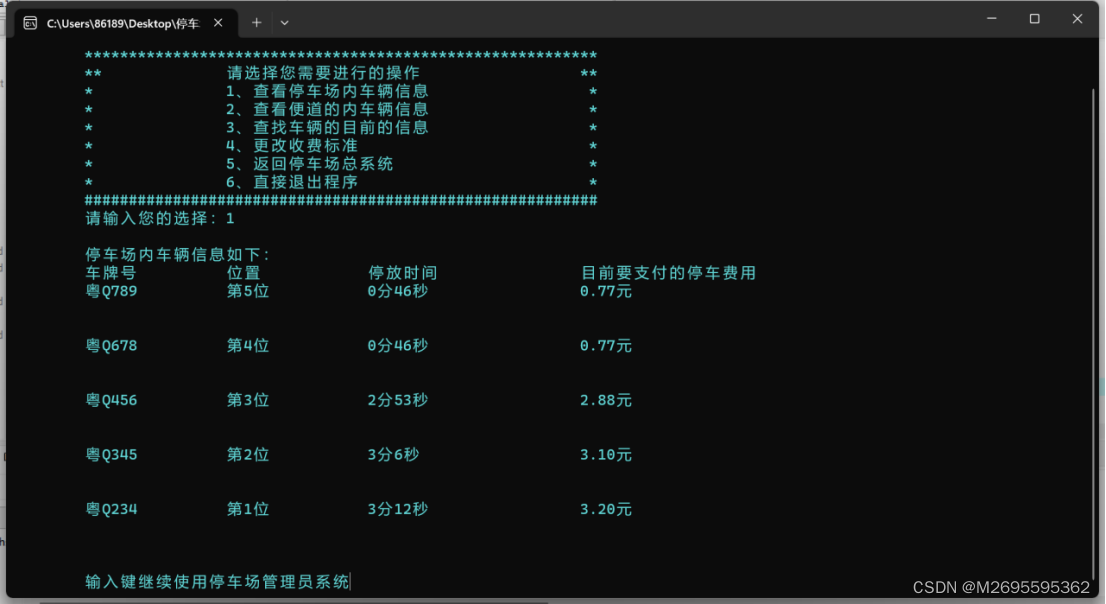The image size is (1106, 604).
Task: Click position 第5位 in the 粤Q789 row
Action: [248, 291]
